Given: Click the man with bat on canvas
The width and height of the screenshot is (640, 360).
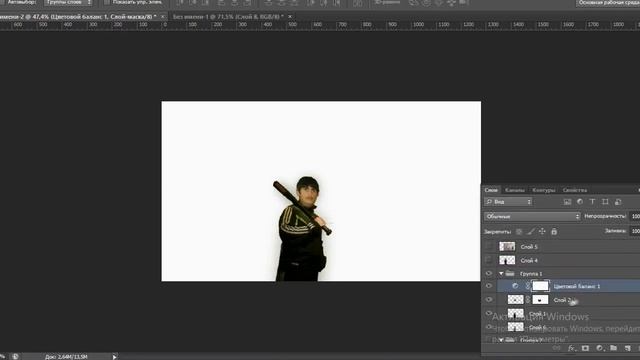Looking at the screenshot, I should pyautogui.click(x=303, y=229).
